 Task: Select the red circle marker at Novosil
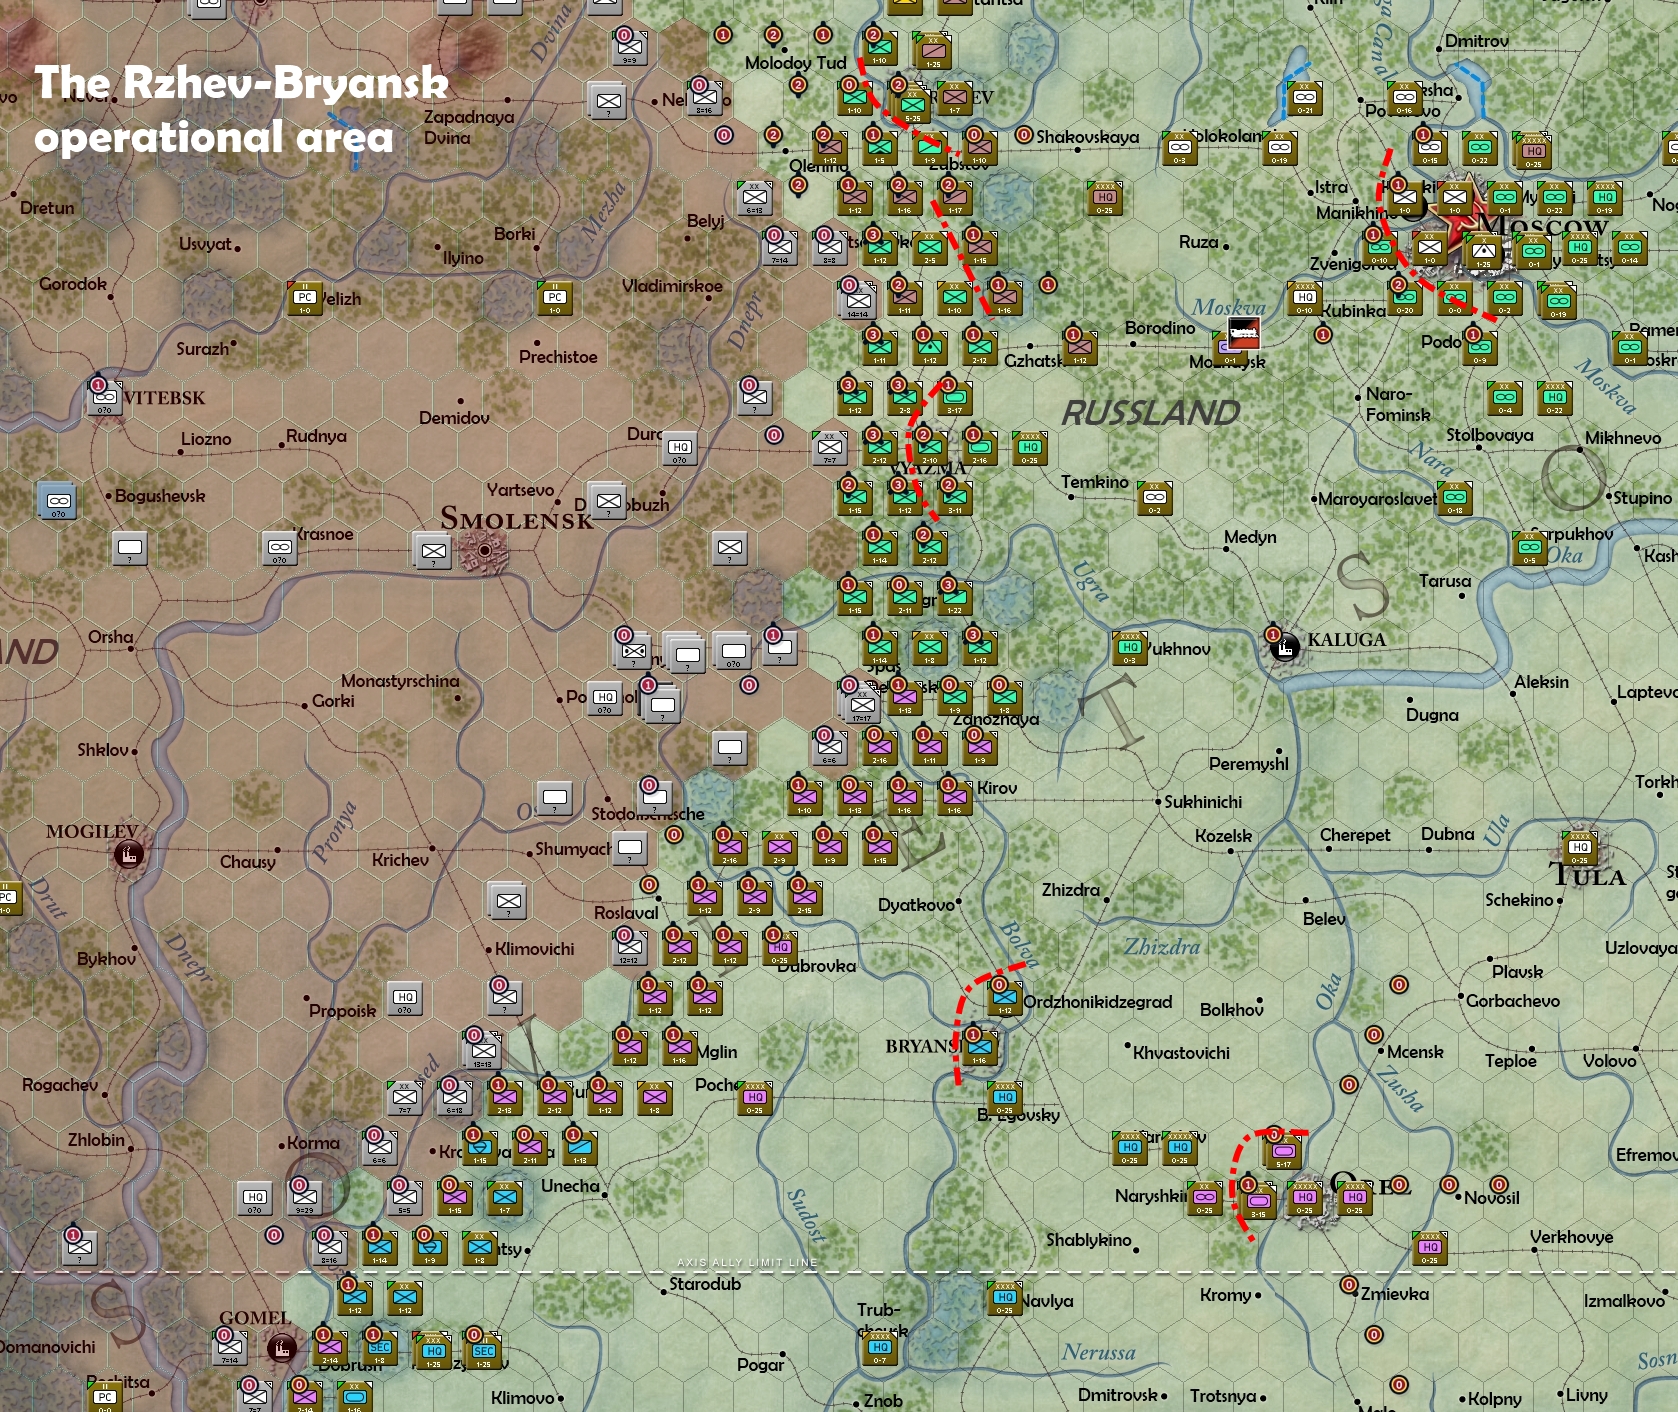(x=1449, y=1185)
